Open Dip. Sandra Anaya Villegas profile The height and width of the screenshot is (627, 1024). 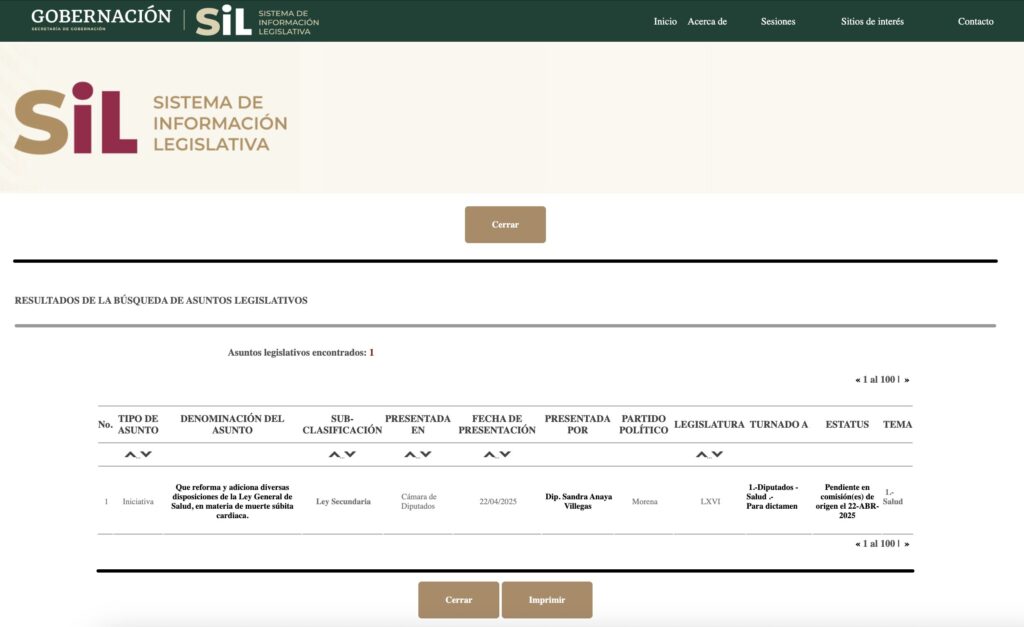(x=578, y=501)
